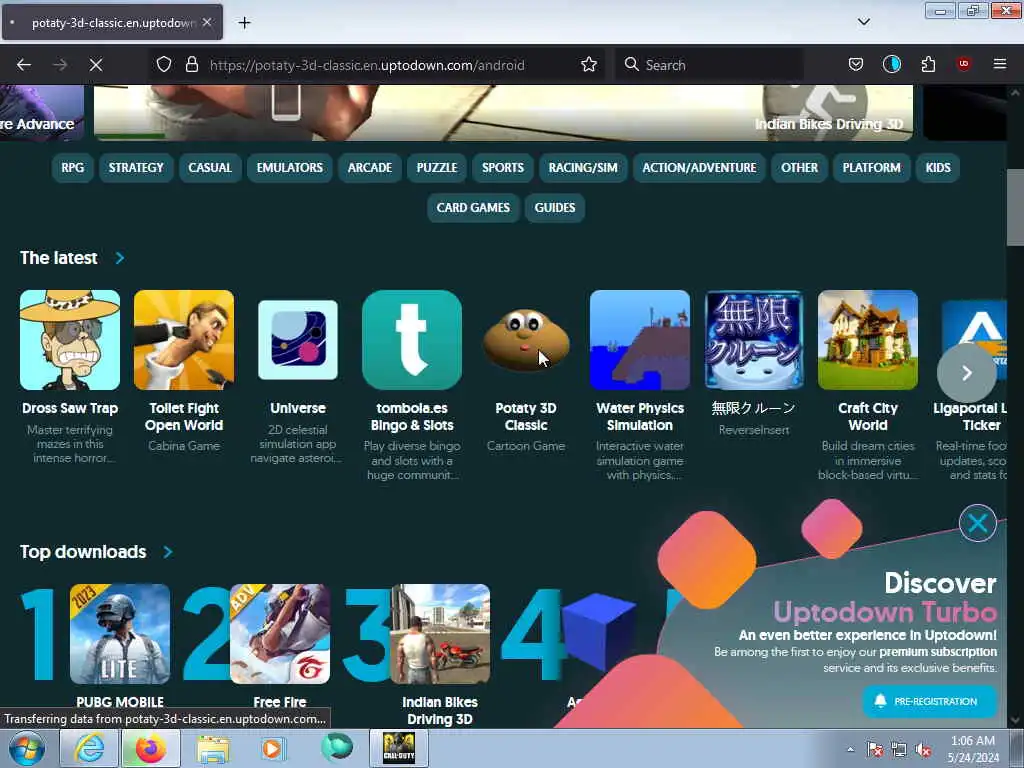
Task: Open the Extensions puzzle icon
Action: click(928, 64)
